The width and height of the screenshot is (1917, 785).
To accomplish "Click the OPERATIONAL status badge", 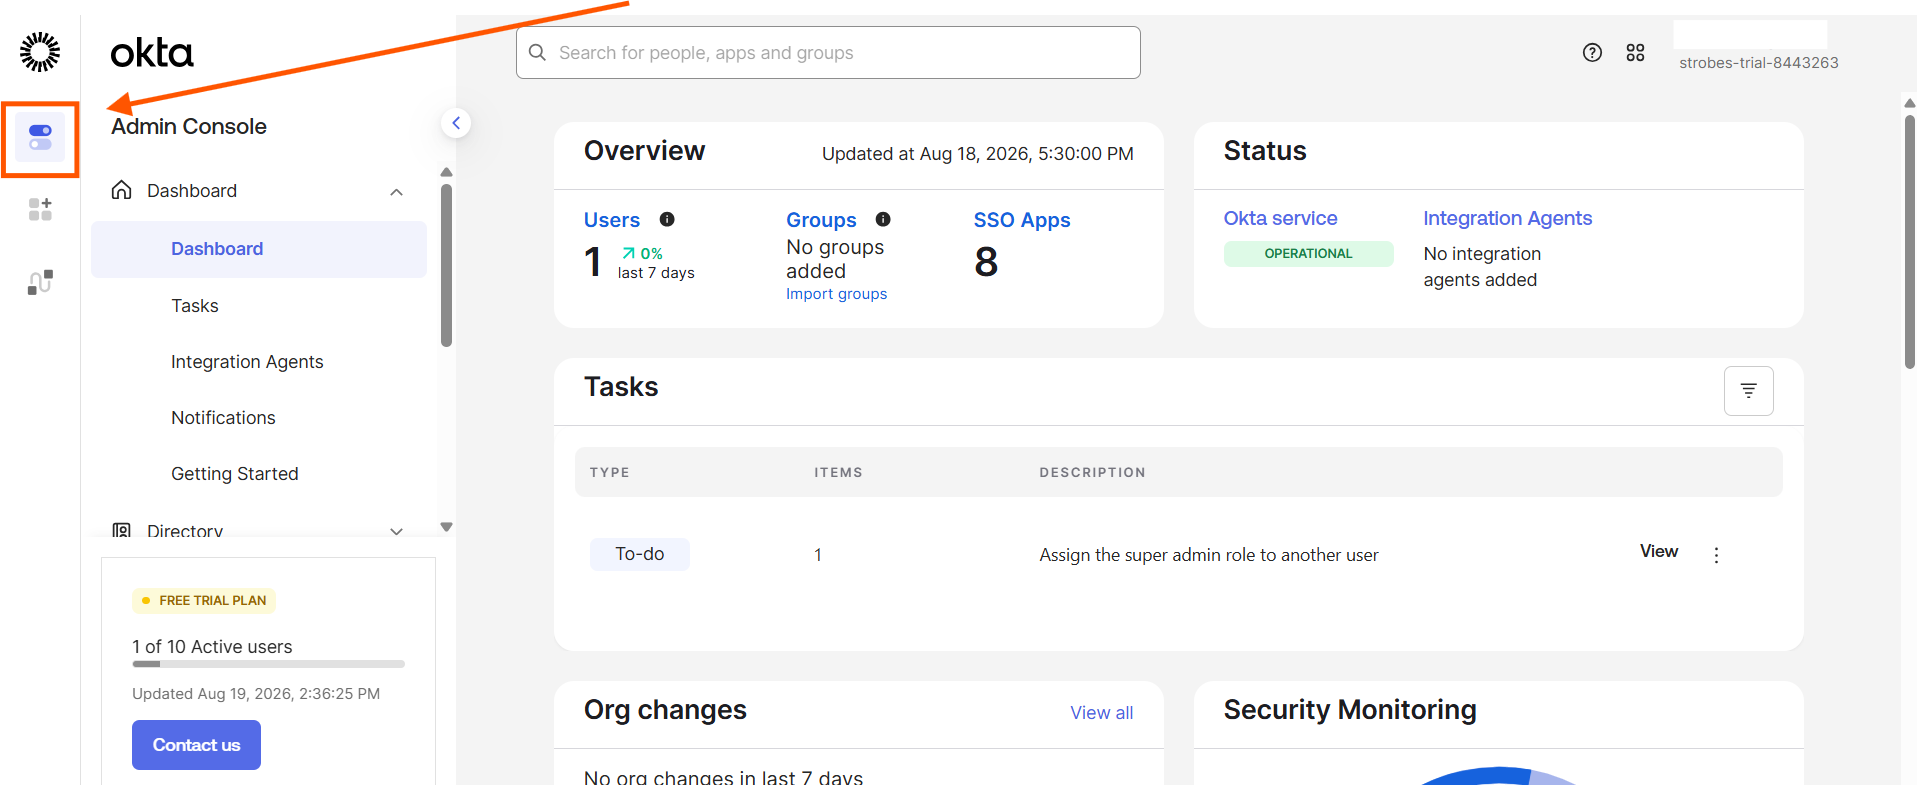I will 1308,254.
